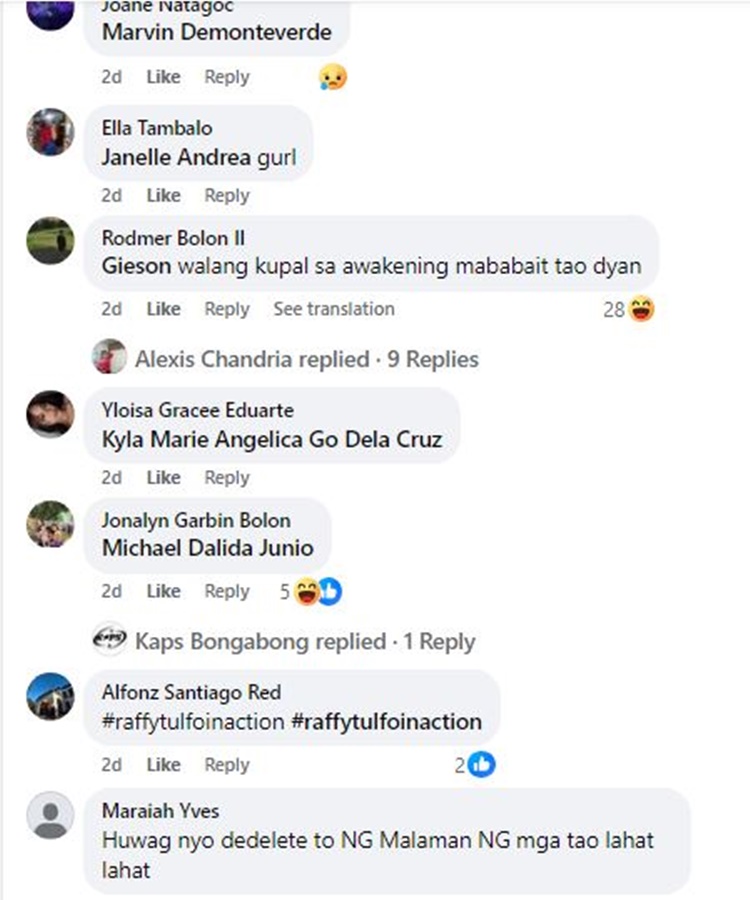Click Maraiah Yves' default avatar
750x900 pixels.
(x=50, y=814)
